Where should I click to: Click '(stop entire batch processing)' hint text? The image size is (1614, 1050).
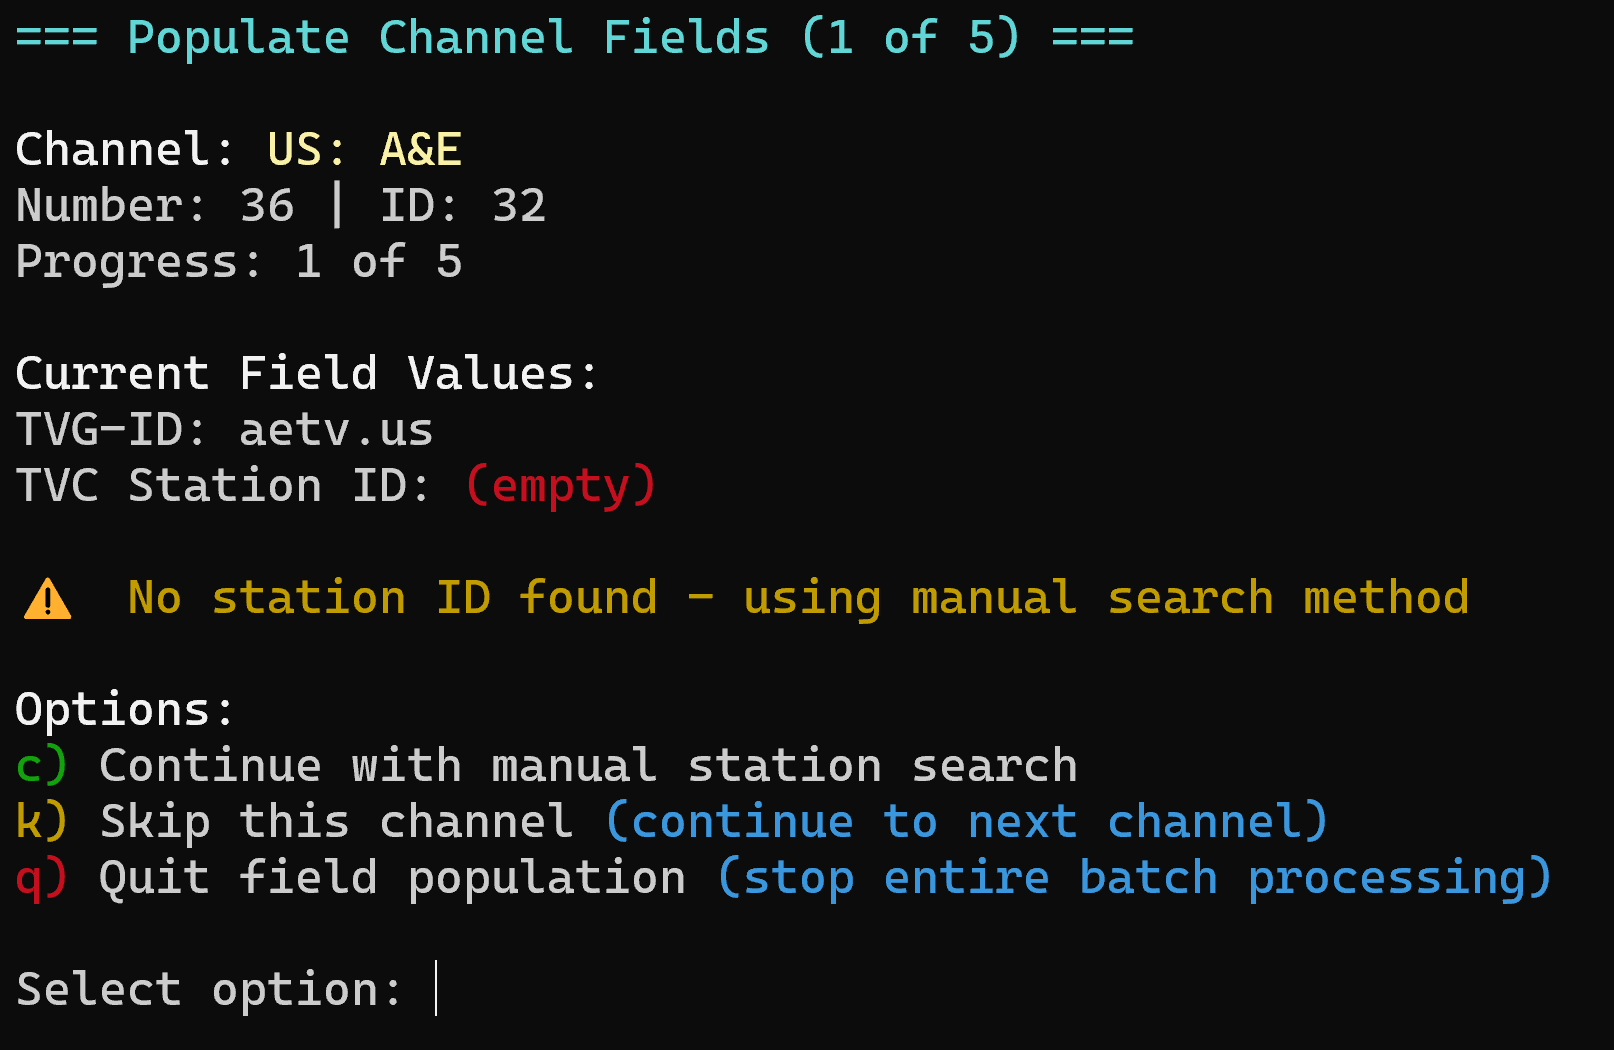tap(1134, 878)
